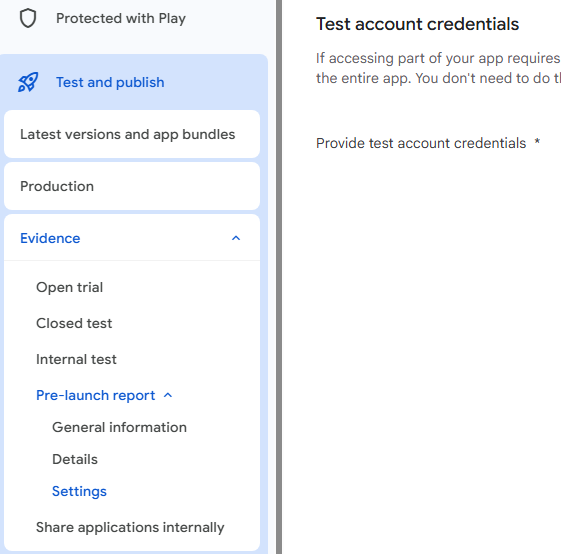Screen dimensions: 561x554
Task: Click the shield icon beside Protected with Play
Action: (x=28, y=18)
